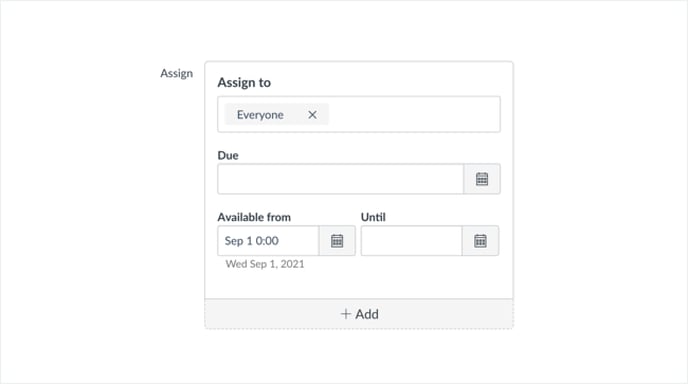Click the Until field label
This screenshot has width=688, height=384.
point(373,217)
